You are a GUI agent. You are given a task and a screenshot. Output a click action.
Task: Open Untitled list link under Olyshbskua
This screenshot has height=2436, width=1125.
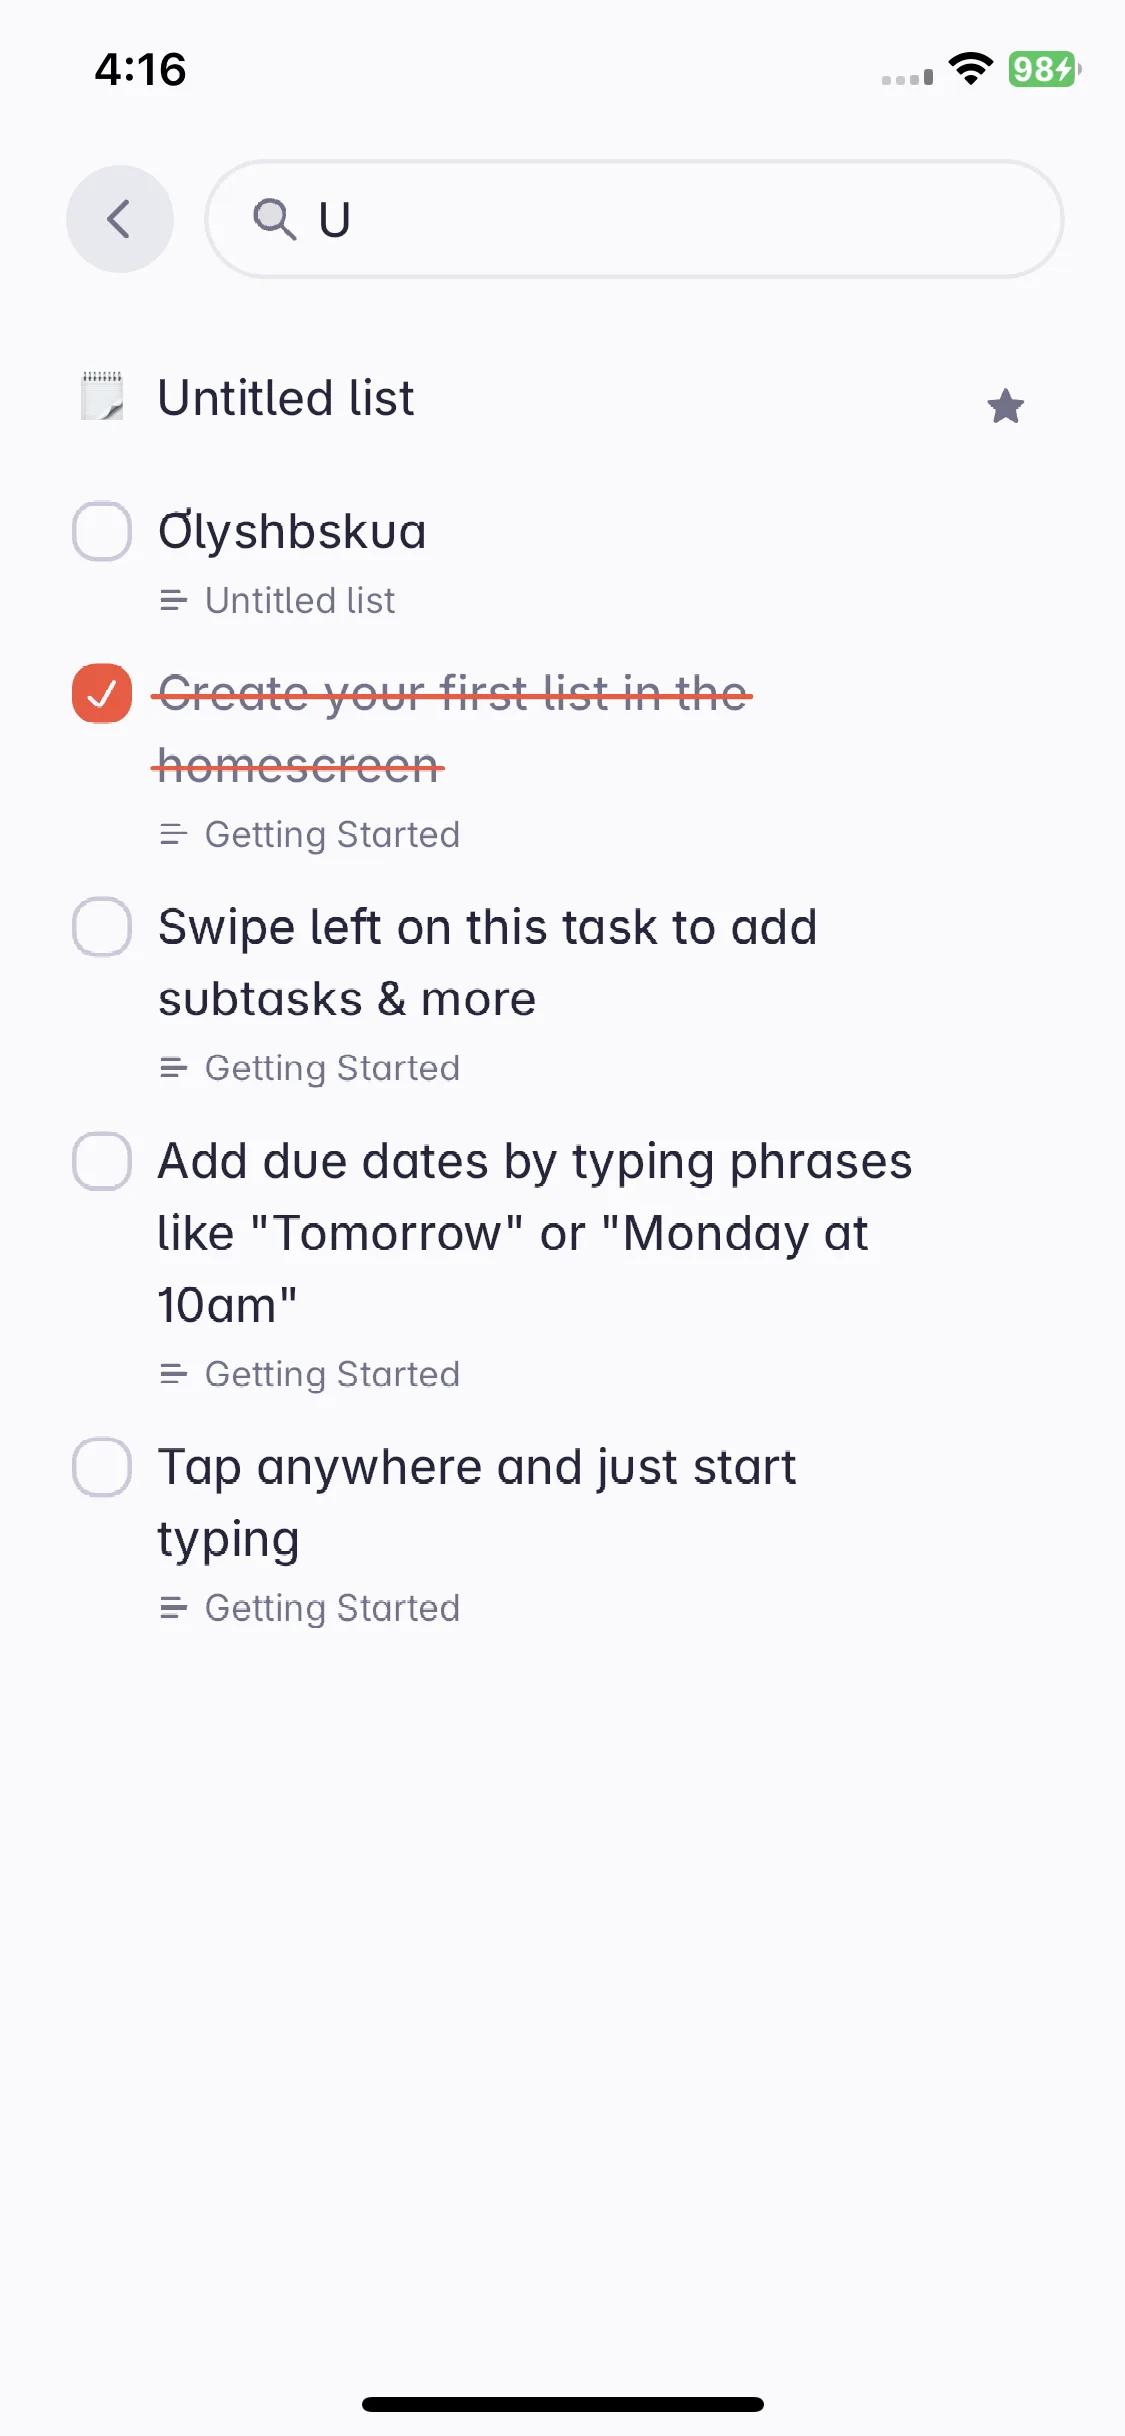[300, 601]
